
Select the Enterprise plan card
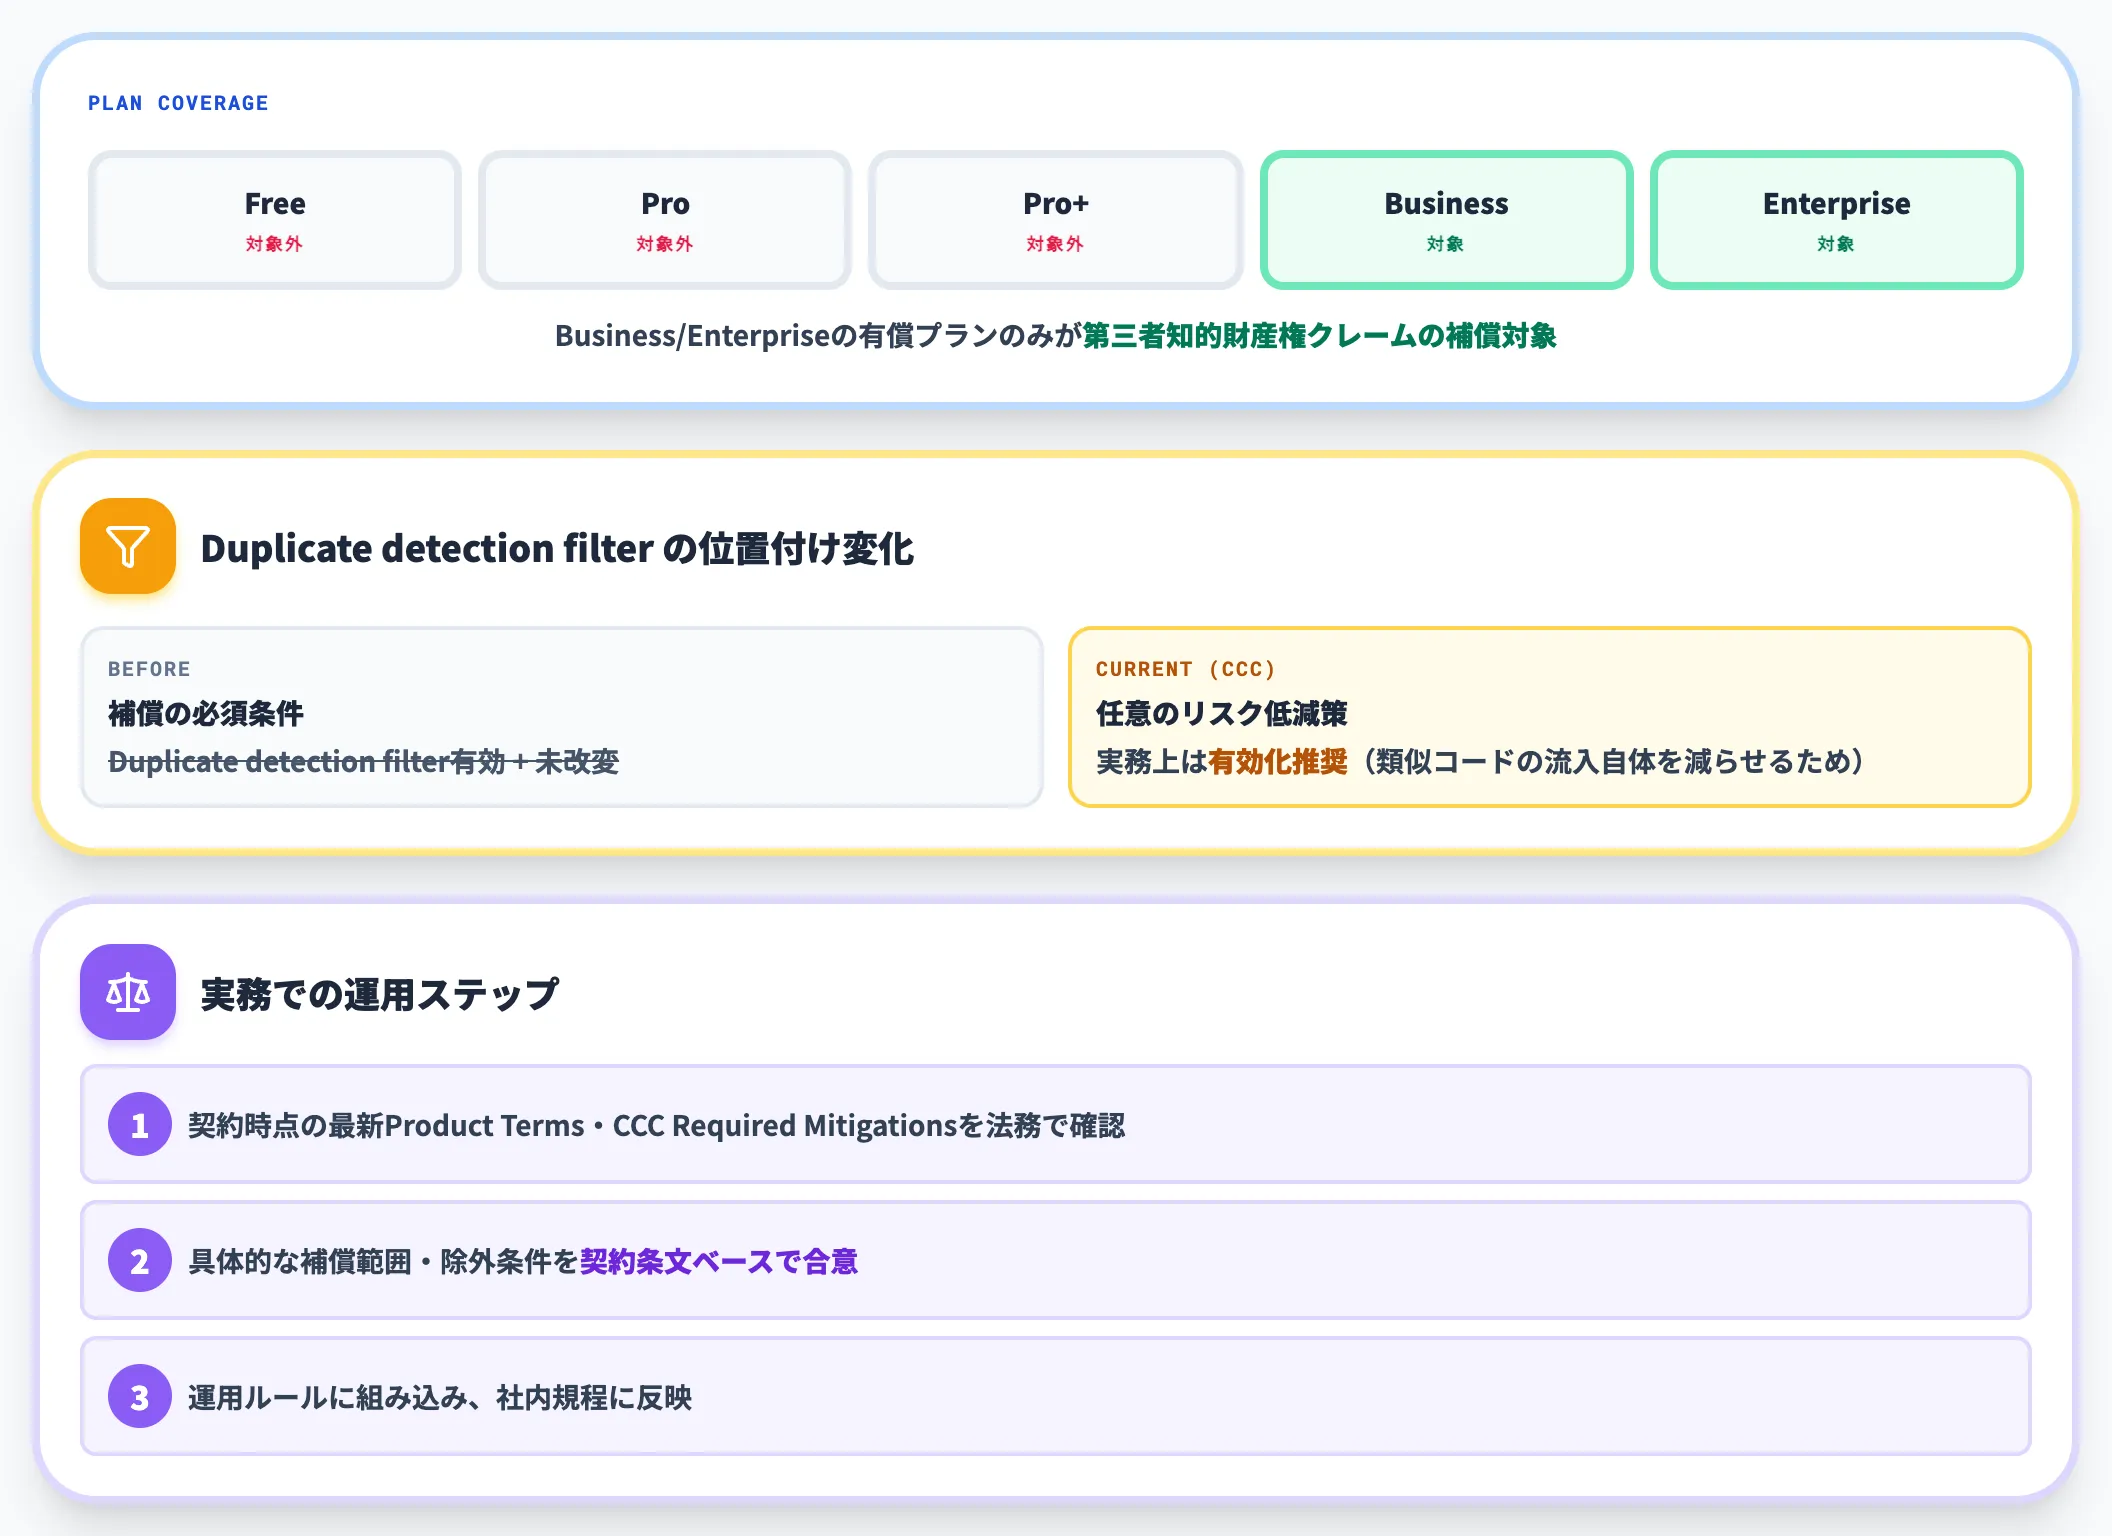1836,220
